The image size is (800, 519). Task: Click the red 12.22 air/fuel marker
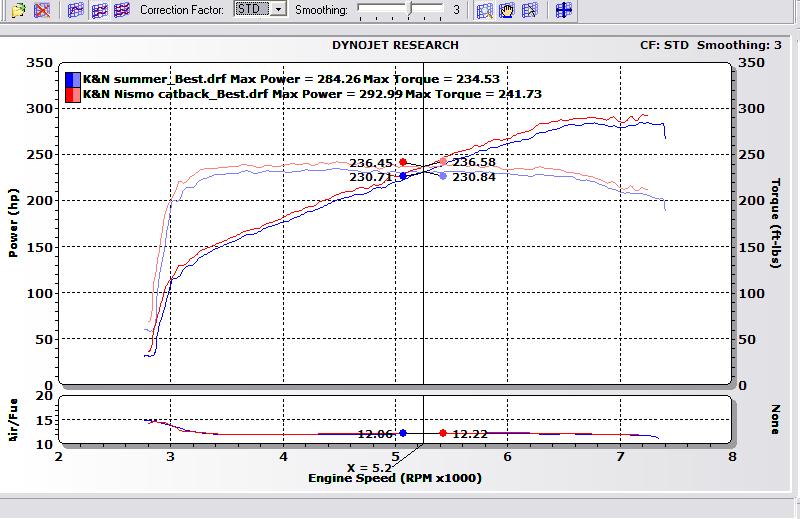pos(443,433)
